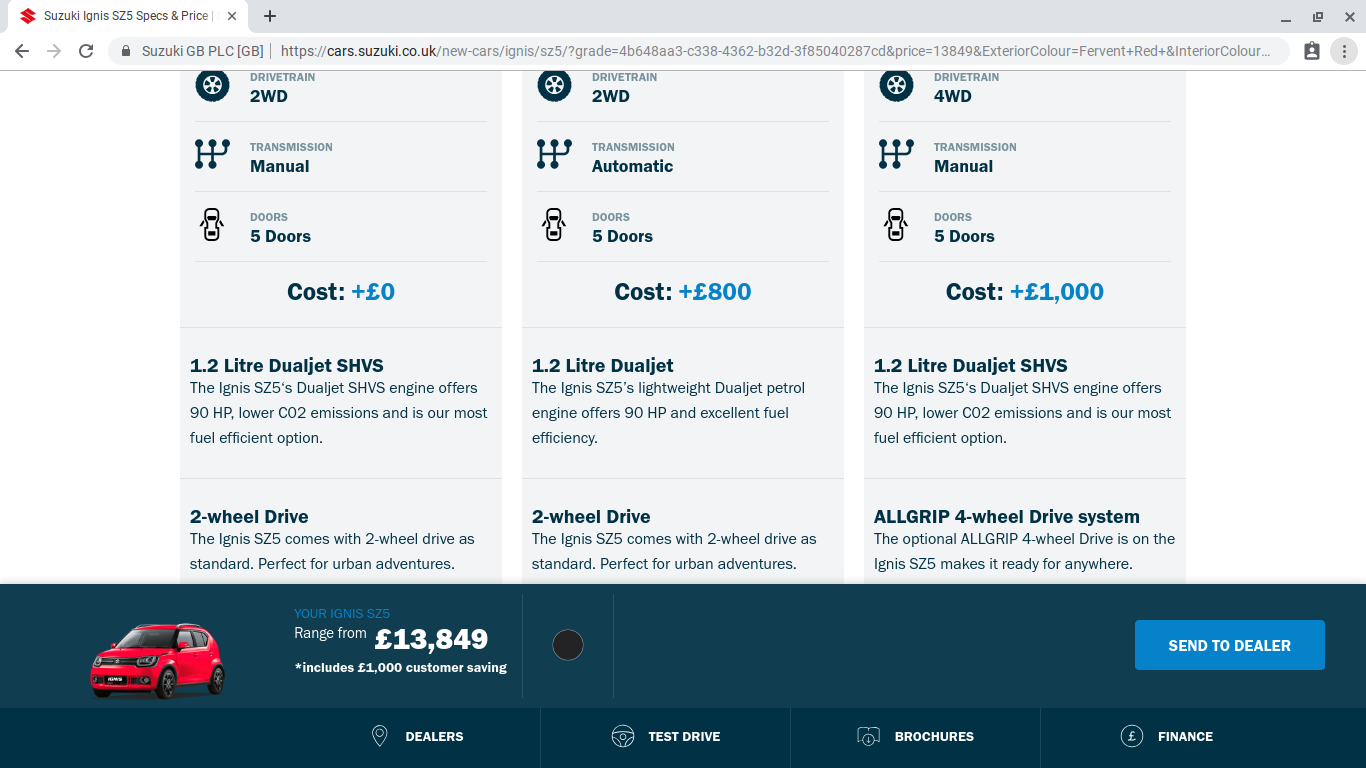Go back using the browser back arrow

point(22,51)
